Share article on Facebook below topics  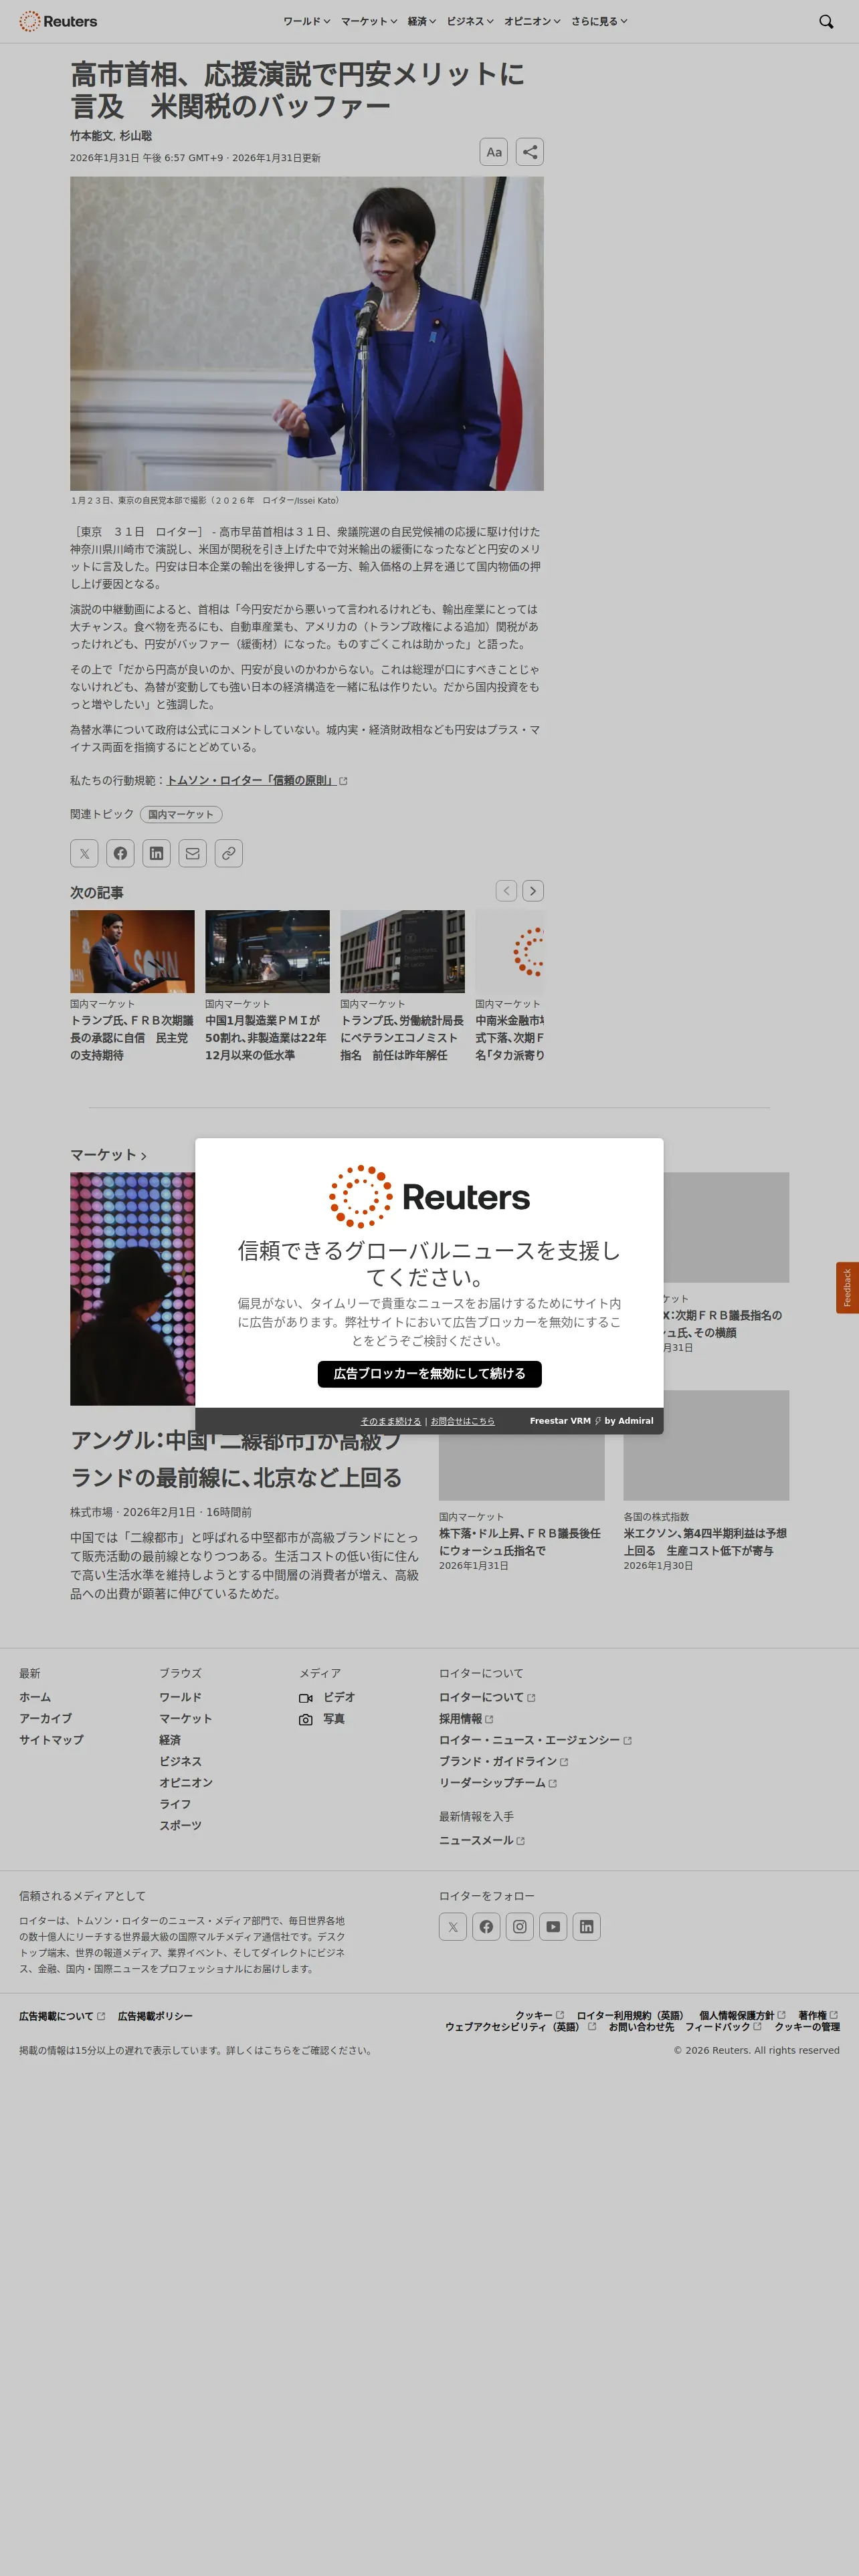[120, 853]
